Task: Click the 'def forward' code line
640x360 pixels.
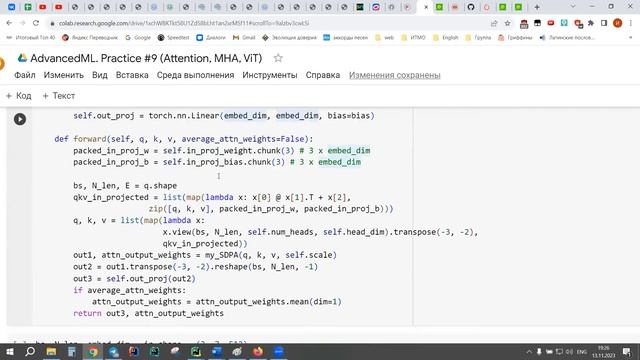Action: (x=184, y=139)
